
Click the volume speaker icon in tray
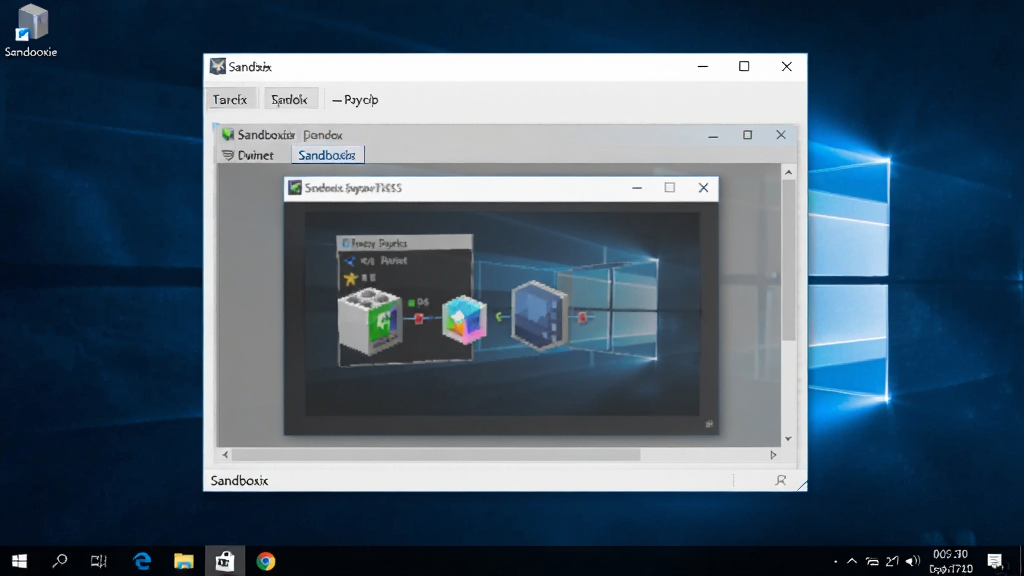point(913,561)
